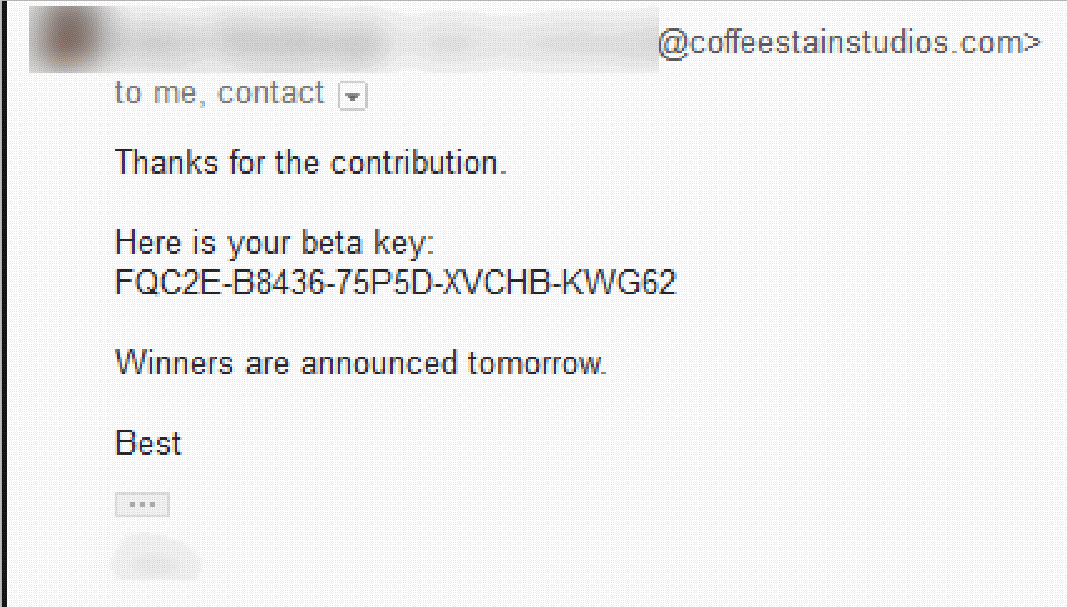Viewport: 1067px width, 607px height.
Task: Expand recipient details with the small arrow
Action: pos(352,96)
